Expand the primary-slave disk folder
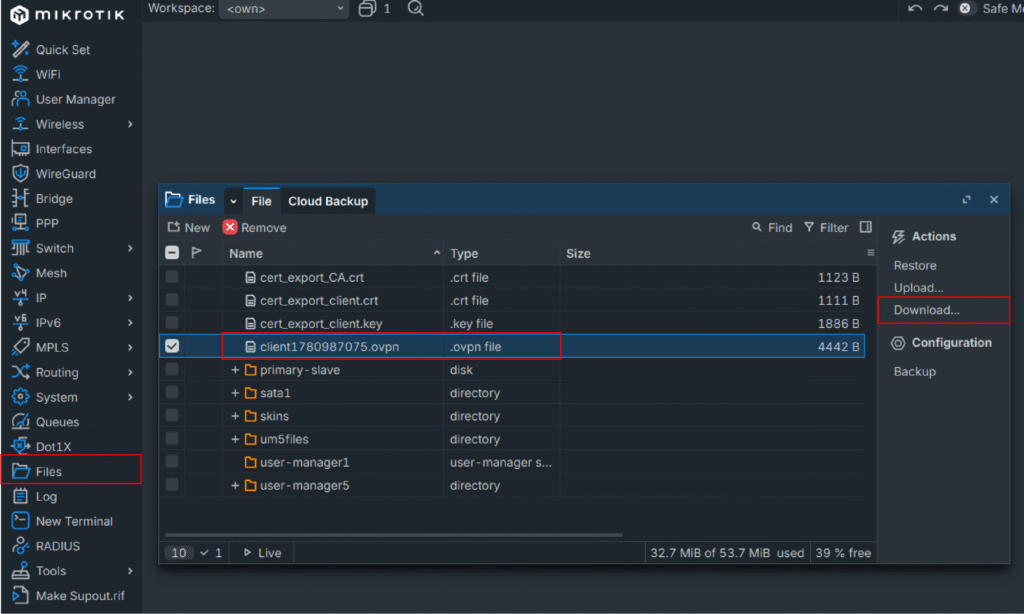This screenshot has width=1024, height=614. click(x=235, y=370)
